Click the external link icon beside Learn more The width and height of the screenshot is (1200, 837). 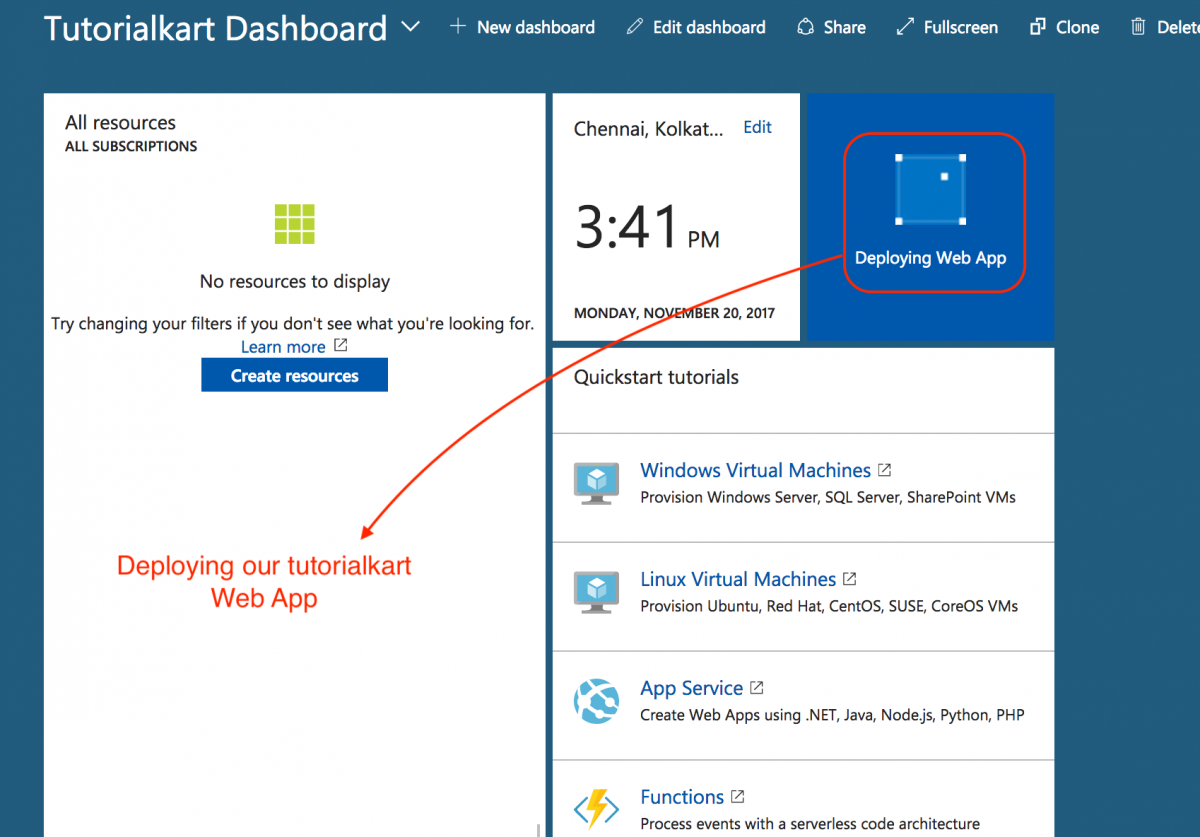(x=340, y=346)
